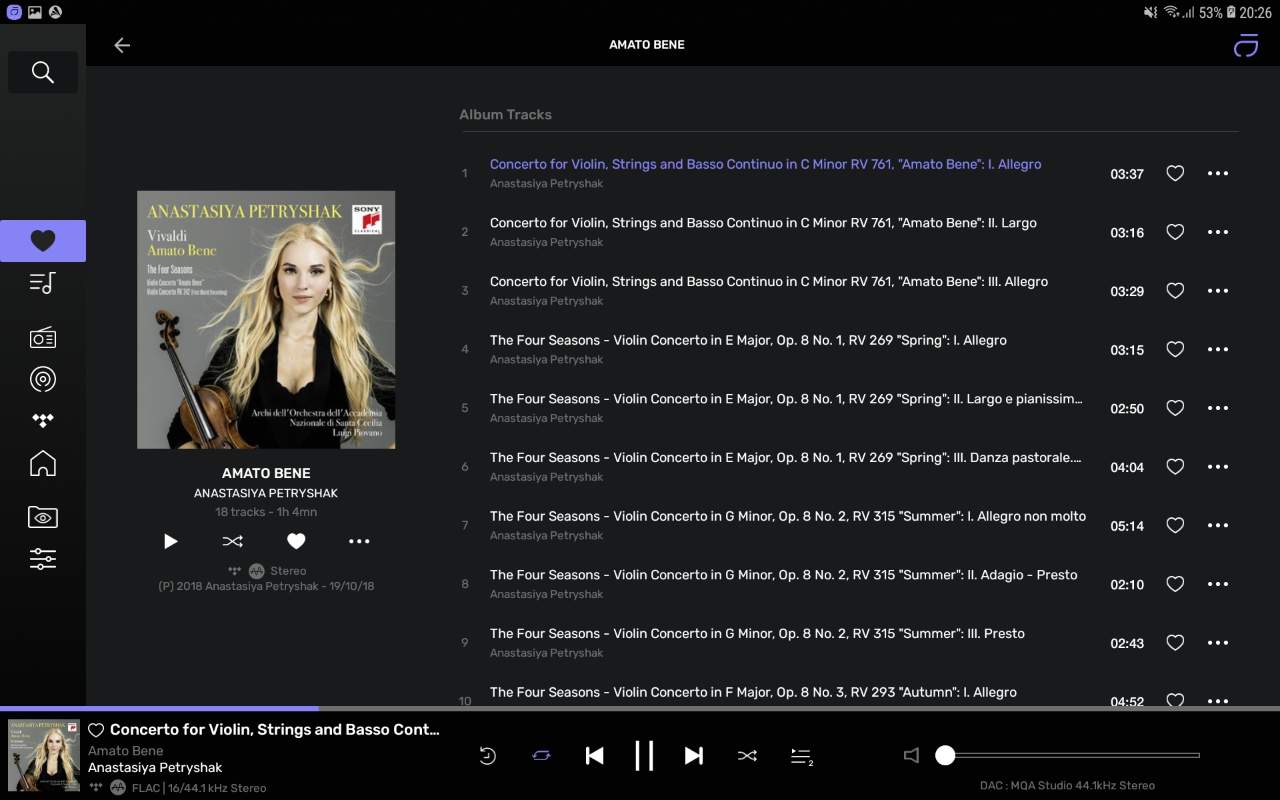The width and height of the screenshot is (1280, 800).
Task: Open the home icon in sidebar
Action: tap(43, 463)
